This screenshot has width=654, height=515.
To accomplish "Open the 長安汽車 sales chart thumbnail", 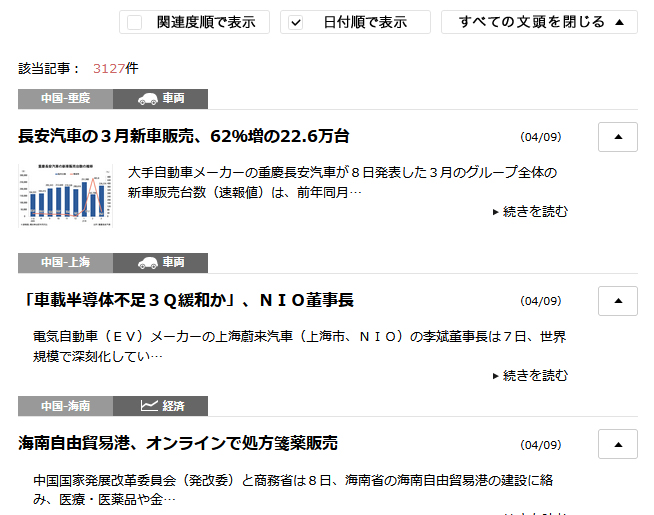I will coord(65,196).
